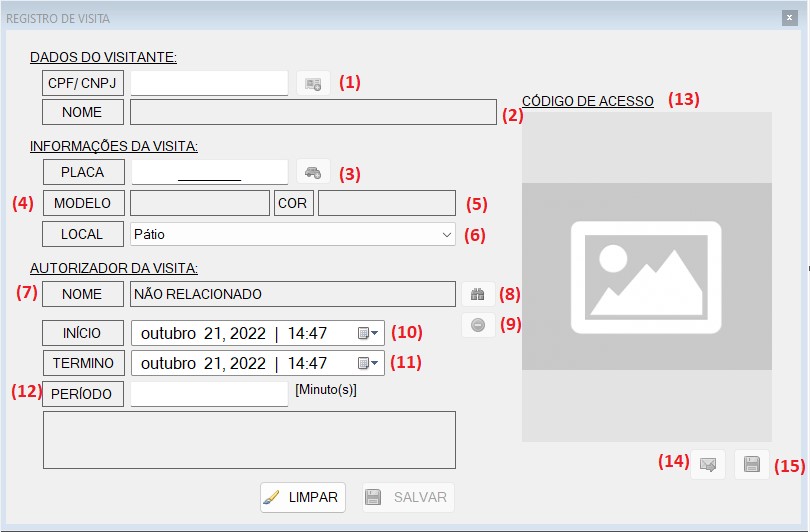Click the TERMINO label
This screenshot has height=532, width=810.
83,363
